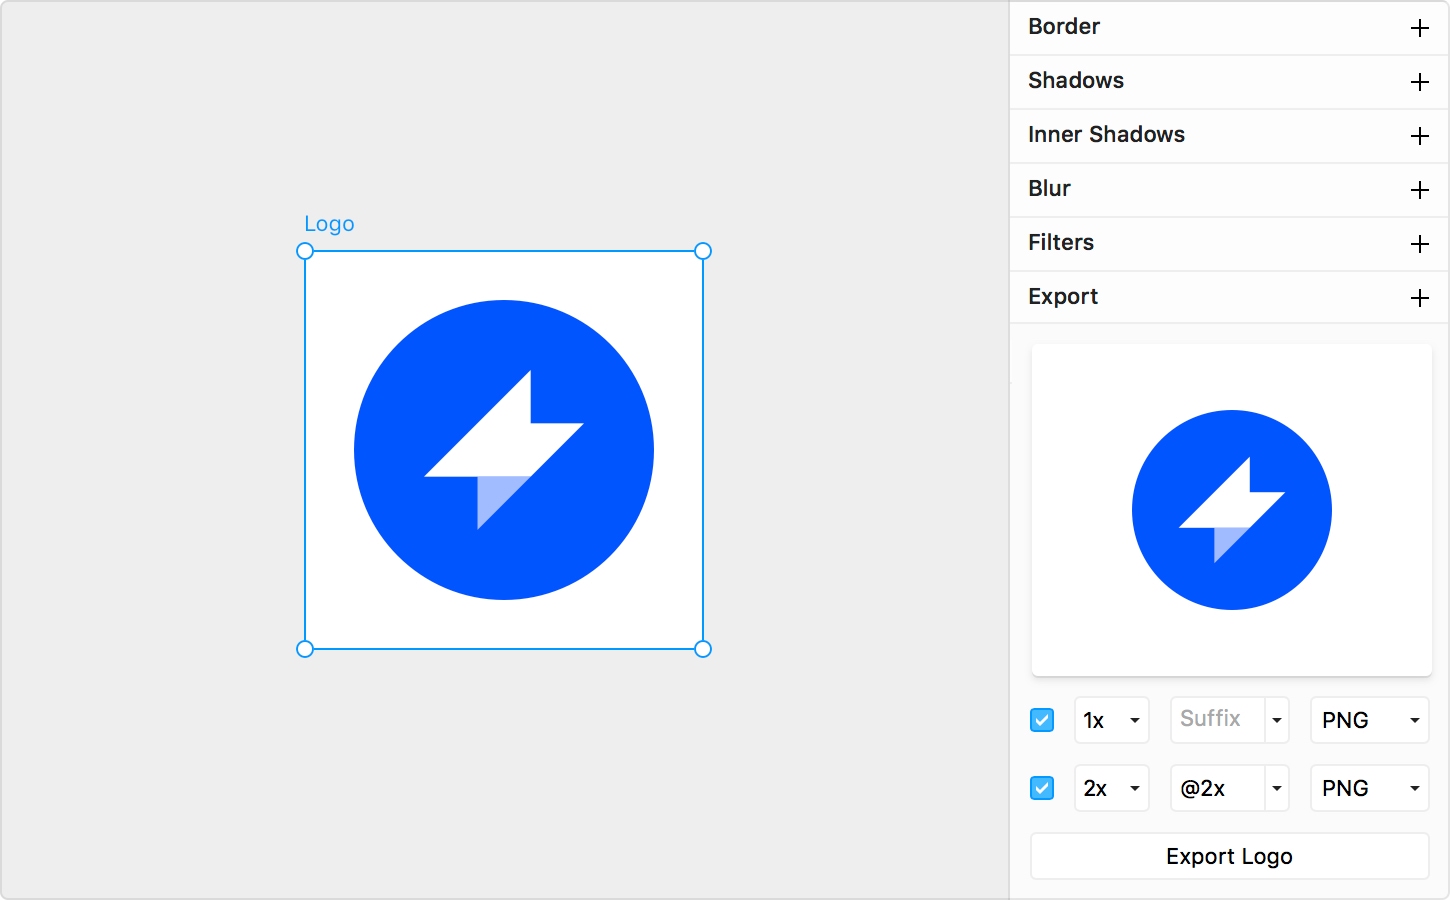Image resolution: width=1450 pixels, height=900 pixels.
Task: Click the blue lightning logo on the artboard
Action: point(504,450)
